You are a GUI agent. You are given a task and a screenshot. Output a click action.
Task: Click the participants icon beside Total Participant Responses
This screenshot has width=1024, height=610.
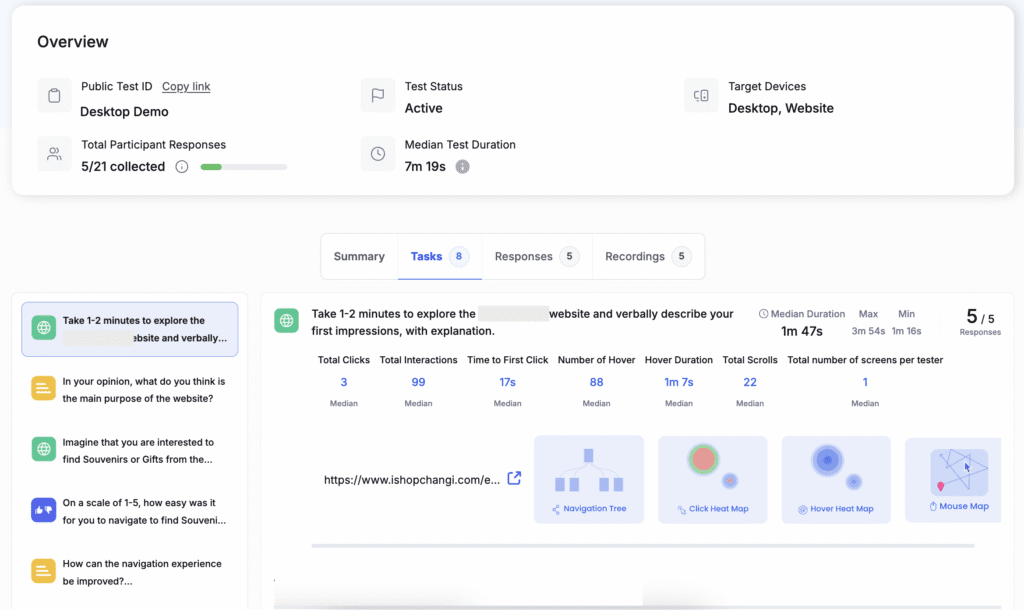[x=55, y=154]
